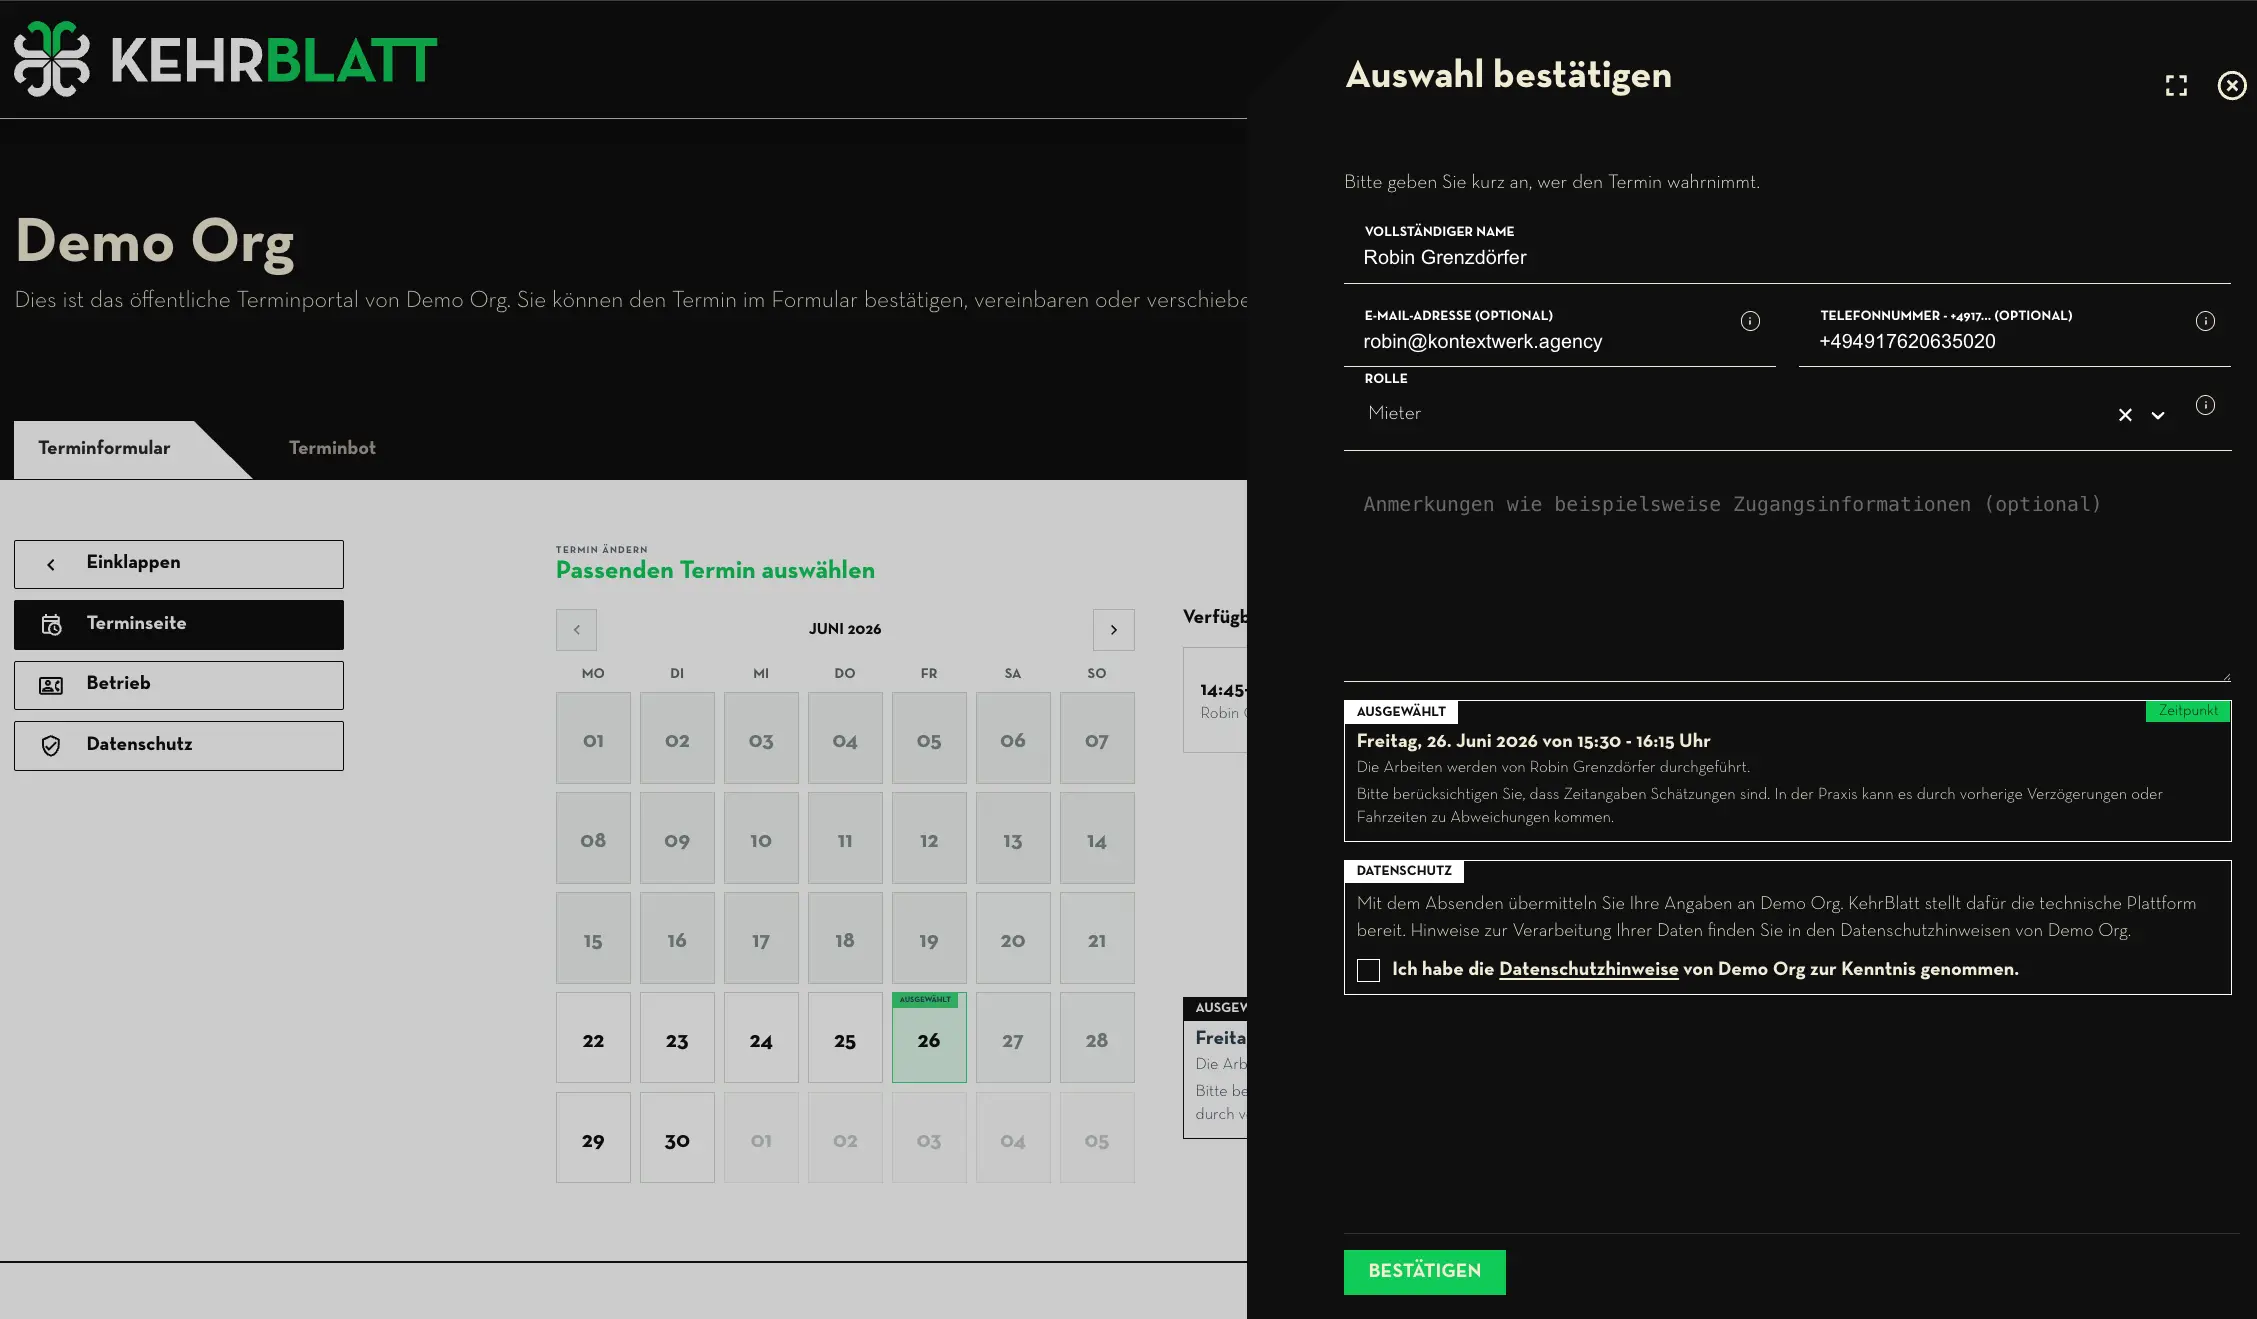The image size is (2257, 1319).
Task: Click the green Zeitpunkt tag
Action: click(2188, 711)
